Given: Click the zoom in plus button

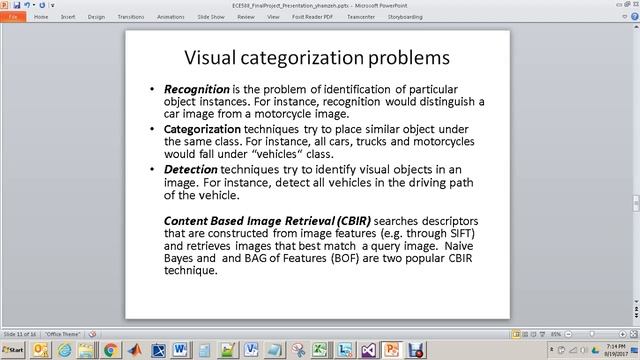Looking at the screenshot, I should 622,334.
